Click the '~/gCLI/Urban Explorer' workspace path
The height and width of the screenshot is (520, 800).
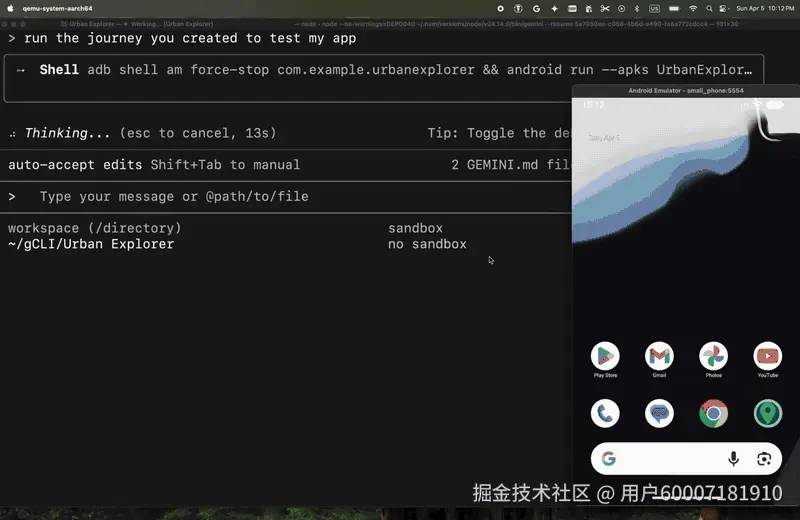pyautogui.click(x=91, y=244)
